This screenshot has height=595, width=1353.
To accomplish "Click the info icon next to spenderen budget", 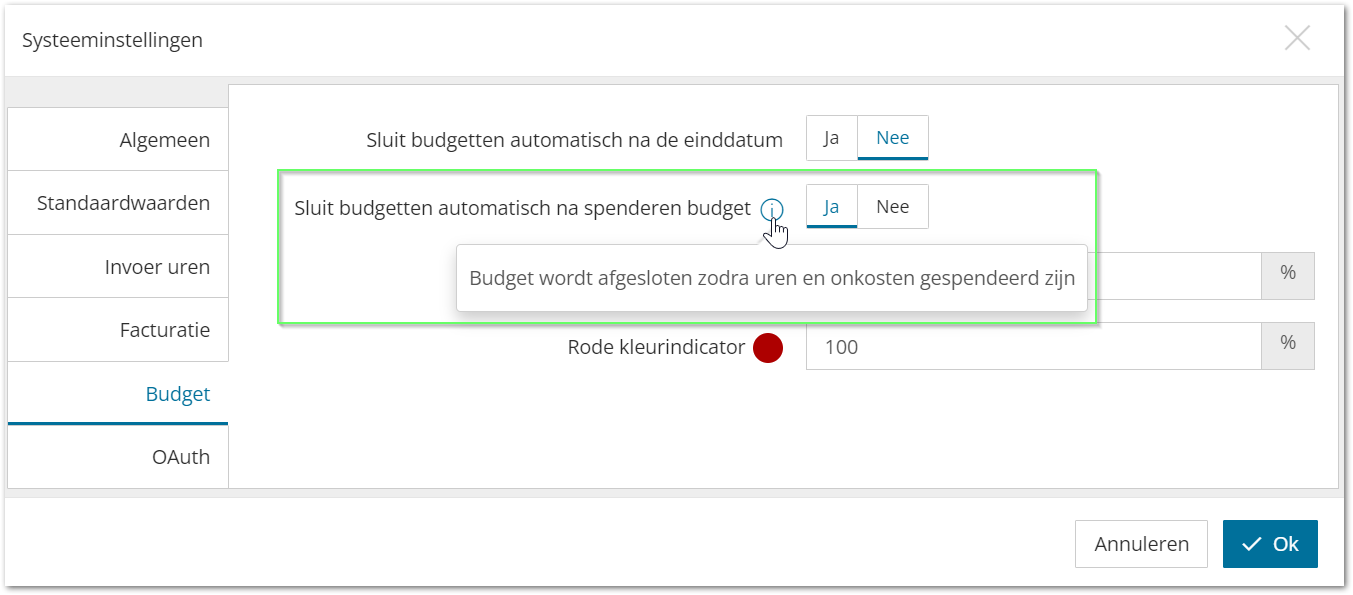I will pos(771,209).
